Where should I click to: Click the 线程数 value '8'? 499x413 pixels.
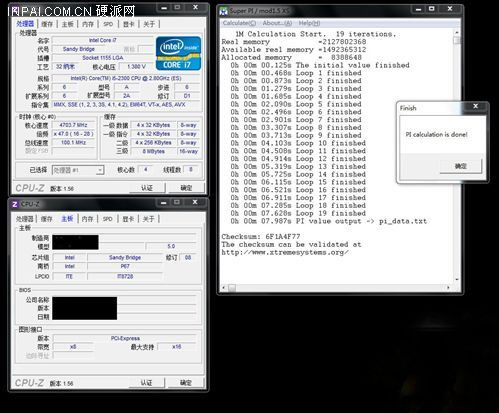tap(191, 170)
